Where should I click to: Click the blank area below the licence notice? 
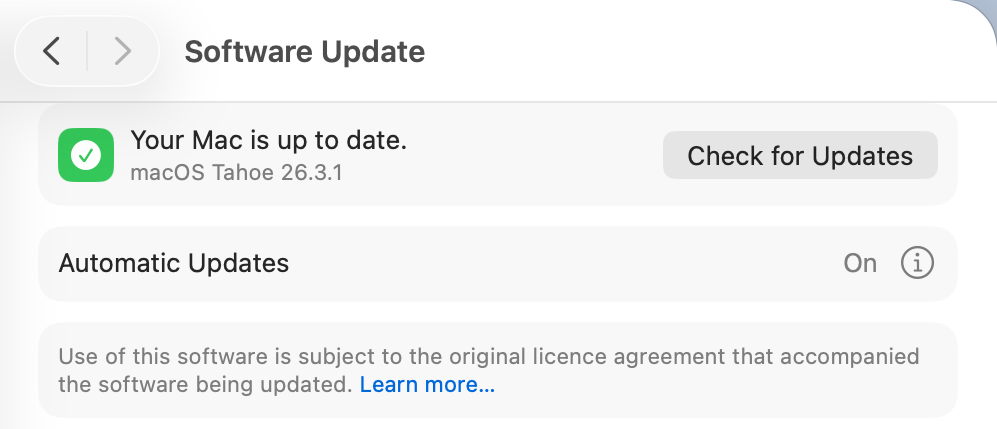tap(500, 422)
